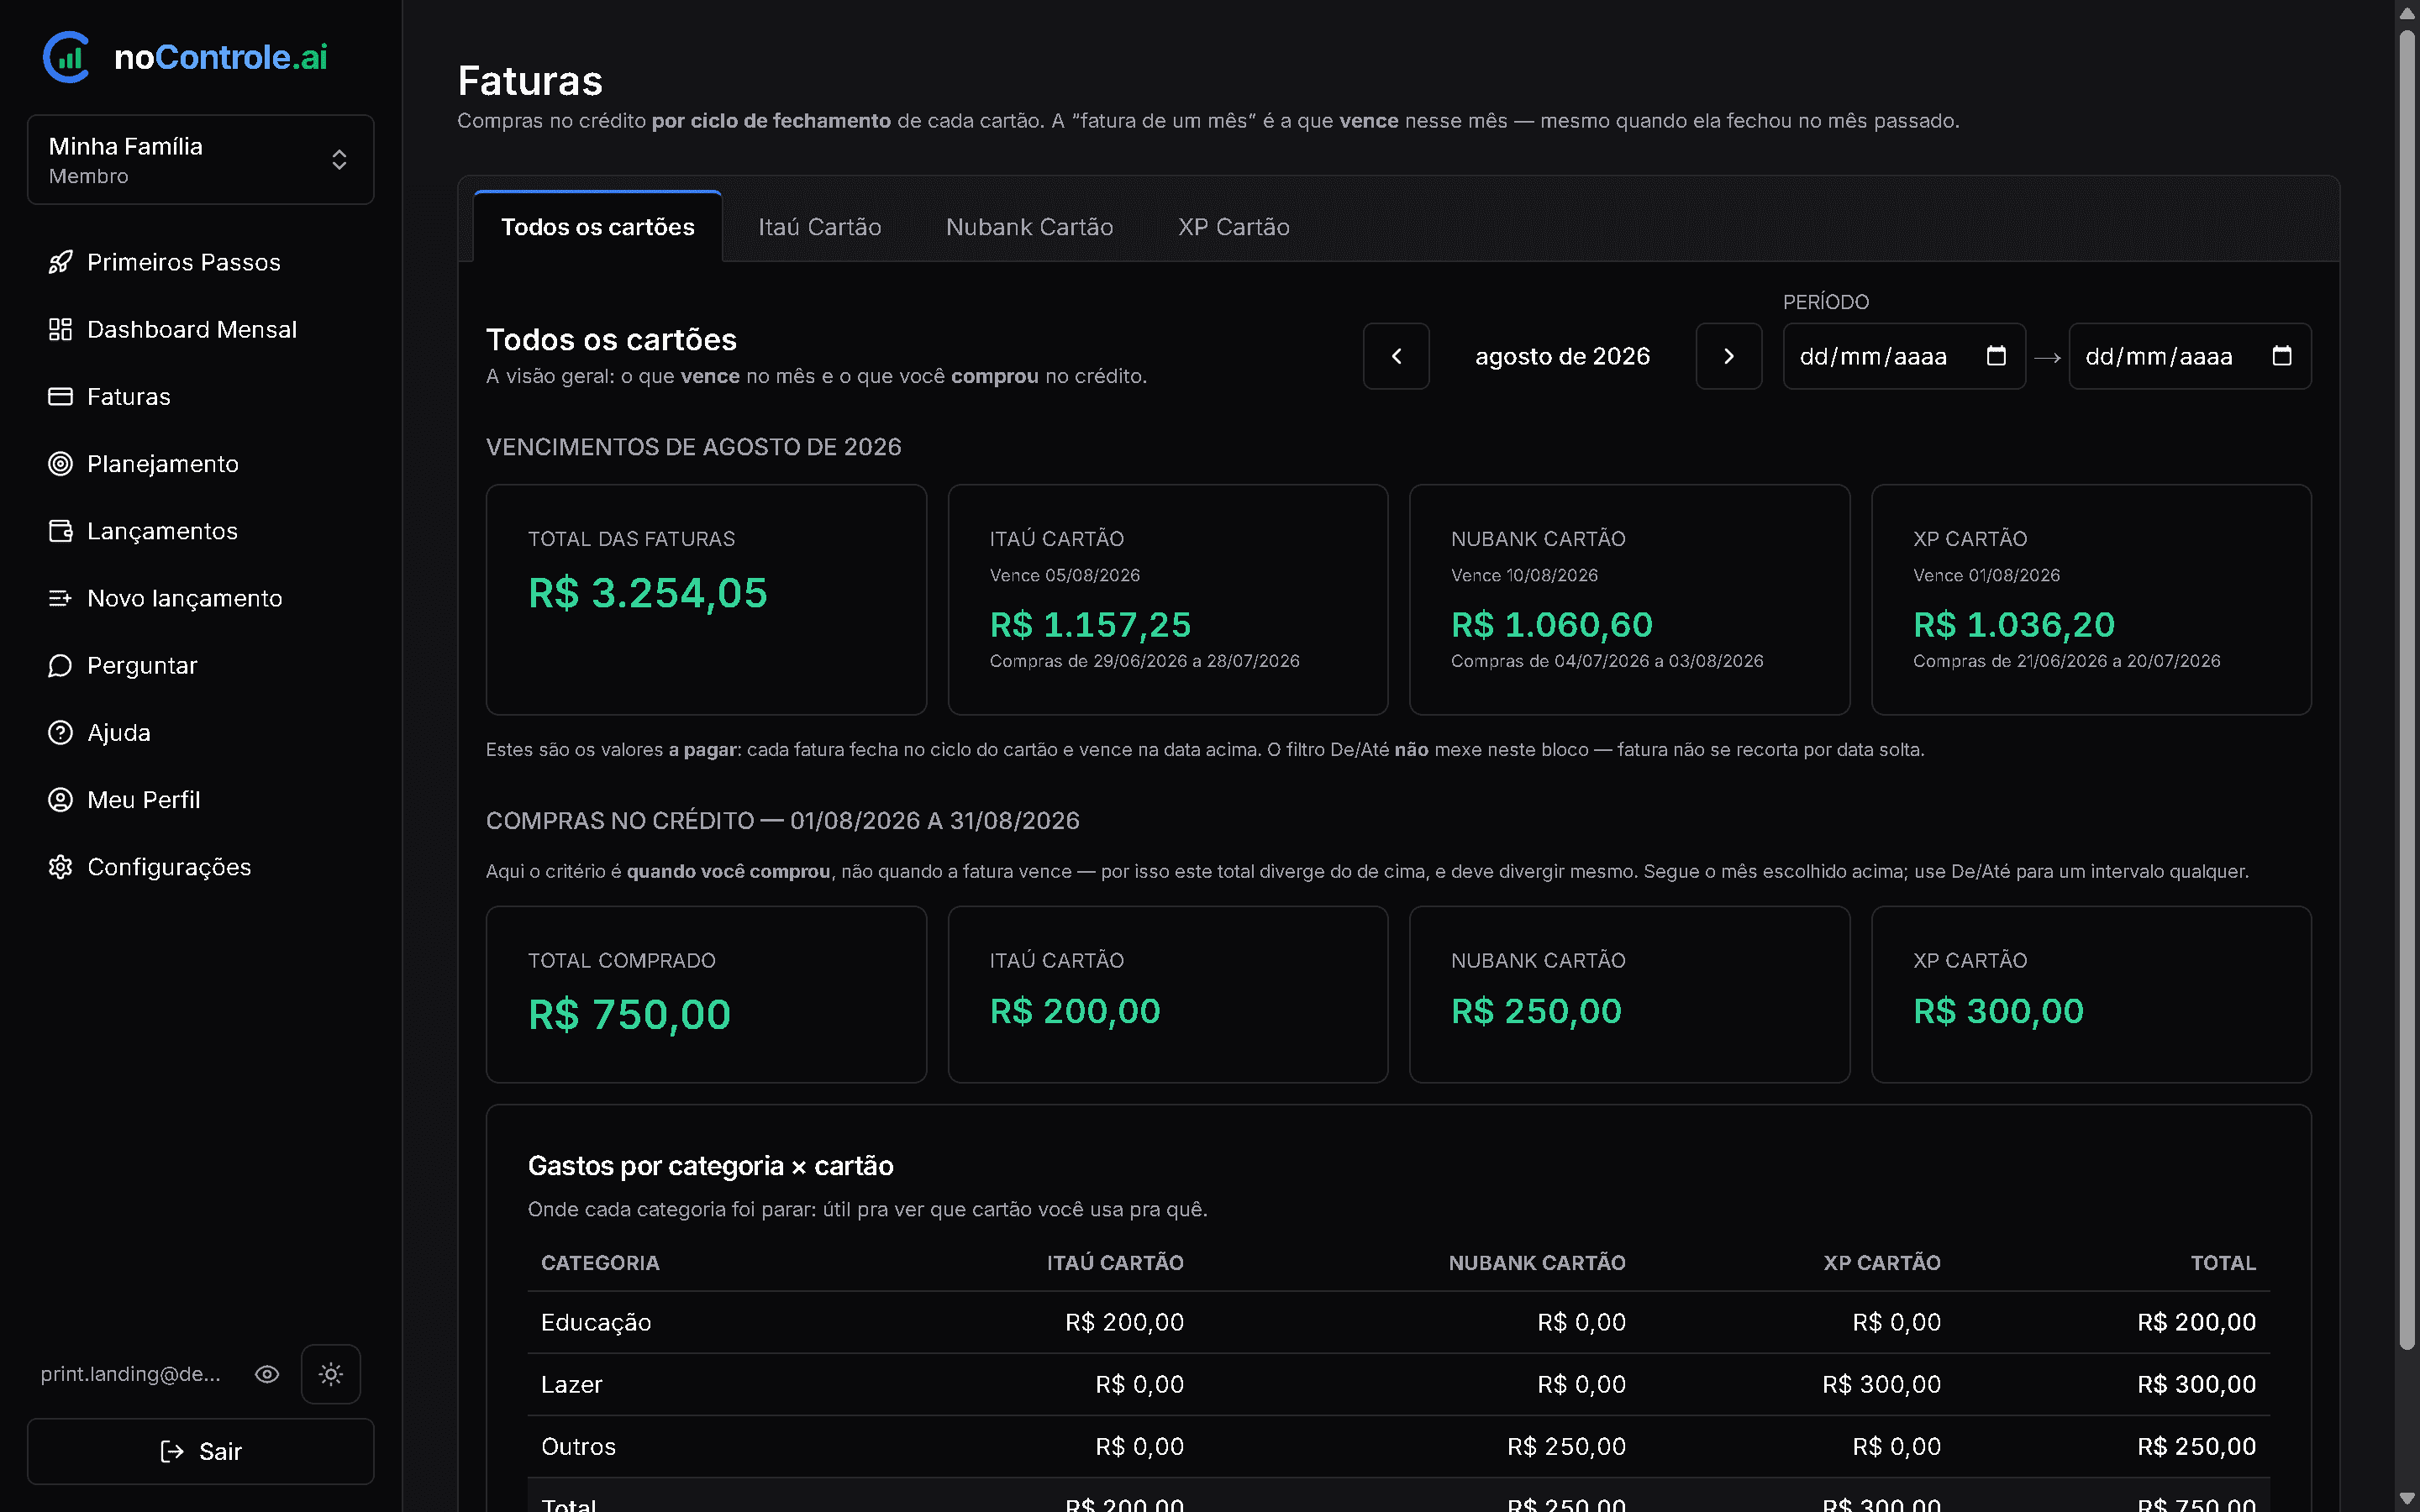
Task: Open Faturas in the sidebar
Action: pyautogui.click(x=201, y=396)
